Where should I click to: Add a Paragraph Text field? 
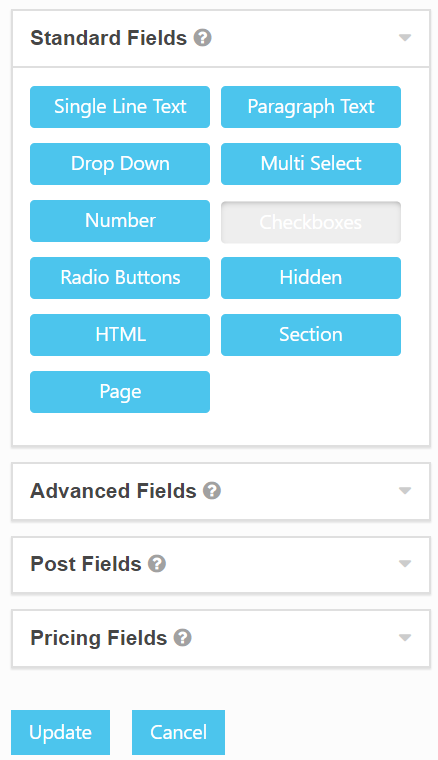[x=311, y=107]
